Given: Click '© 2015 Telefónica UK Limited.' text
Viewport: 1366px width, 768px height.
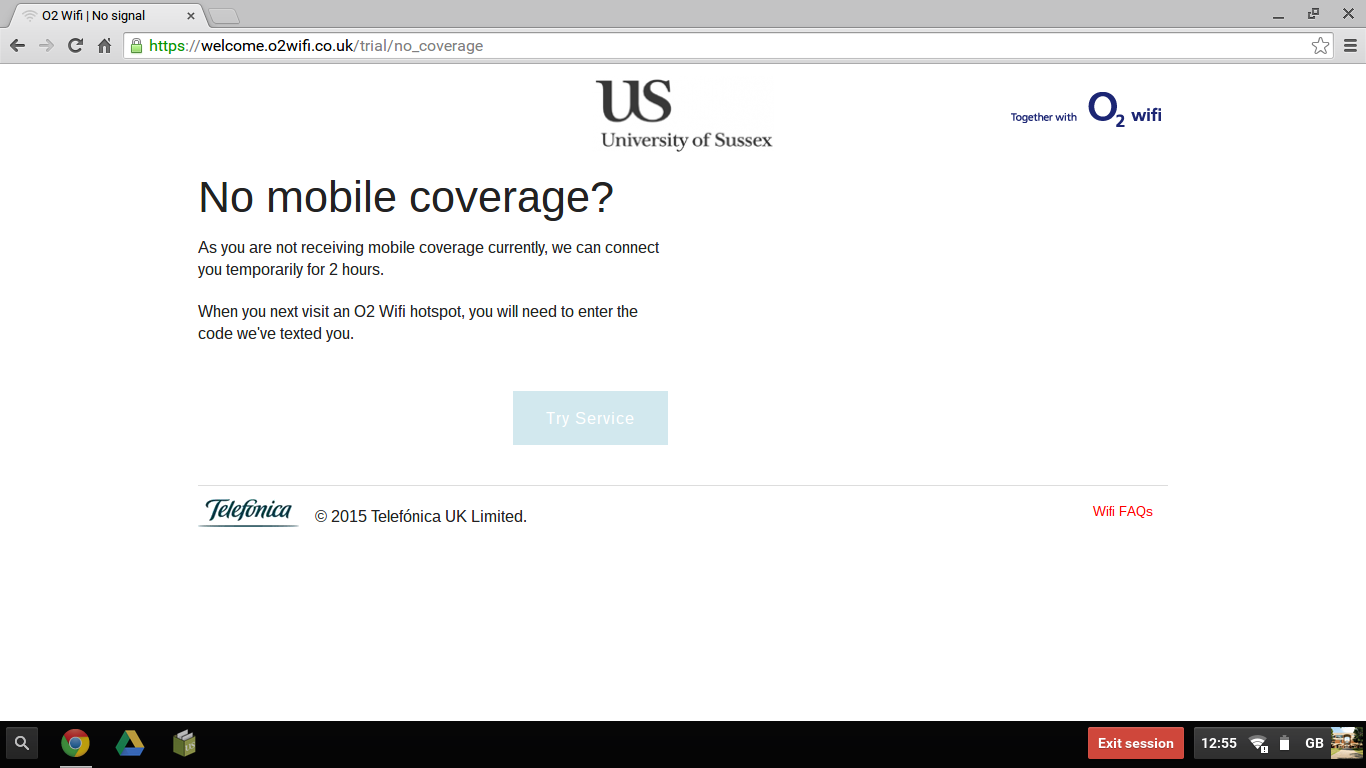Looking at the screenshot, I should coord(421,516).
